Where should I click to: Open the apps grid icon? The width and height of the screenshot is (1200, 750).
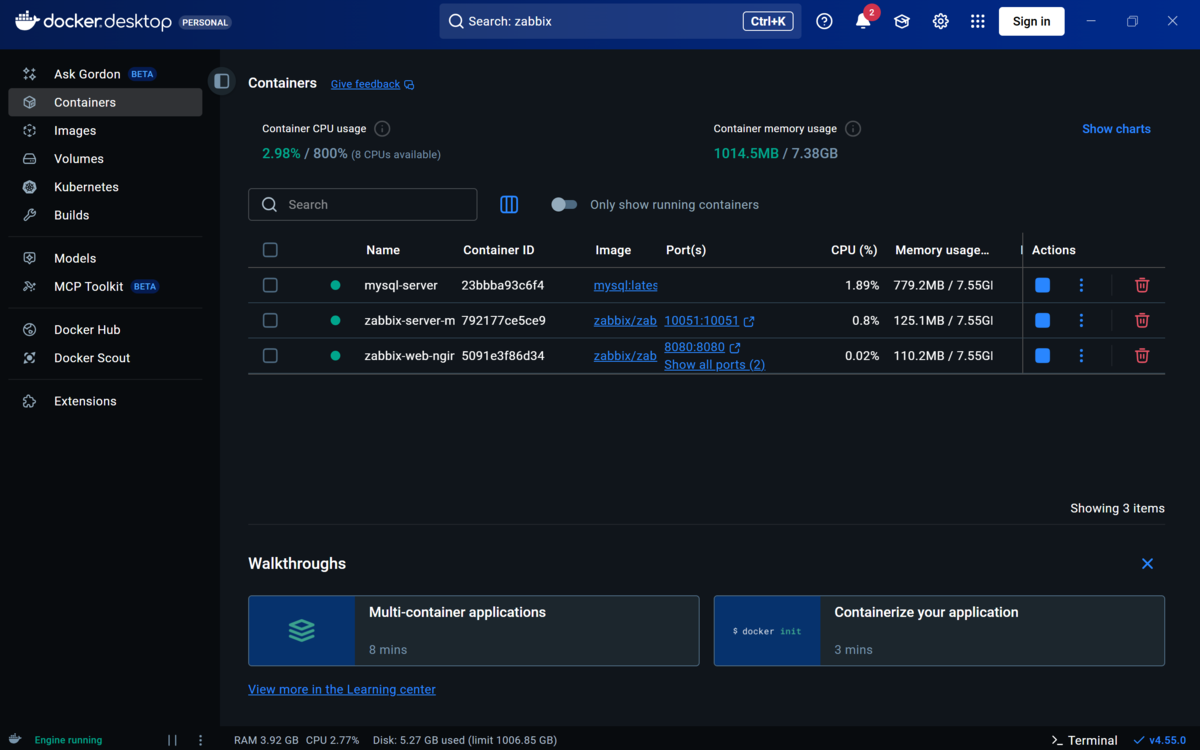tap(978, 21)
